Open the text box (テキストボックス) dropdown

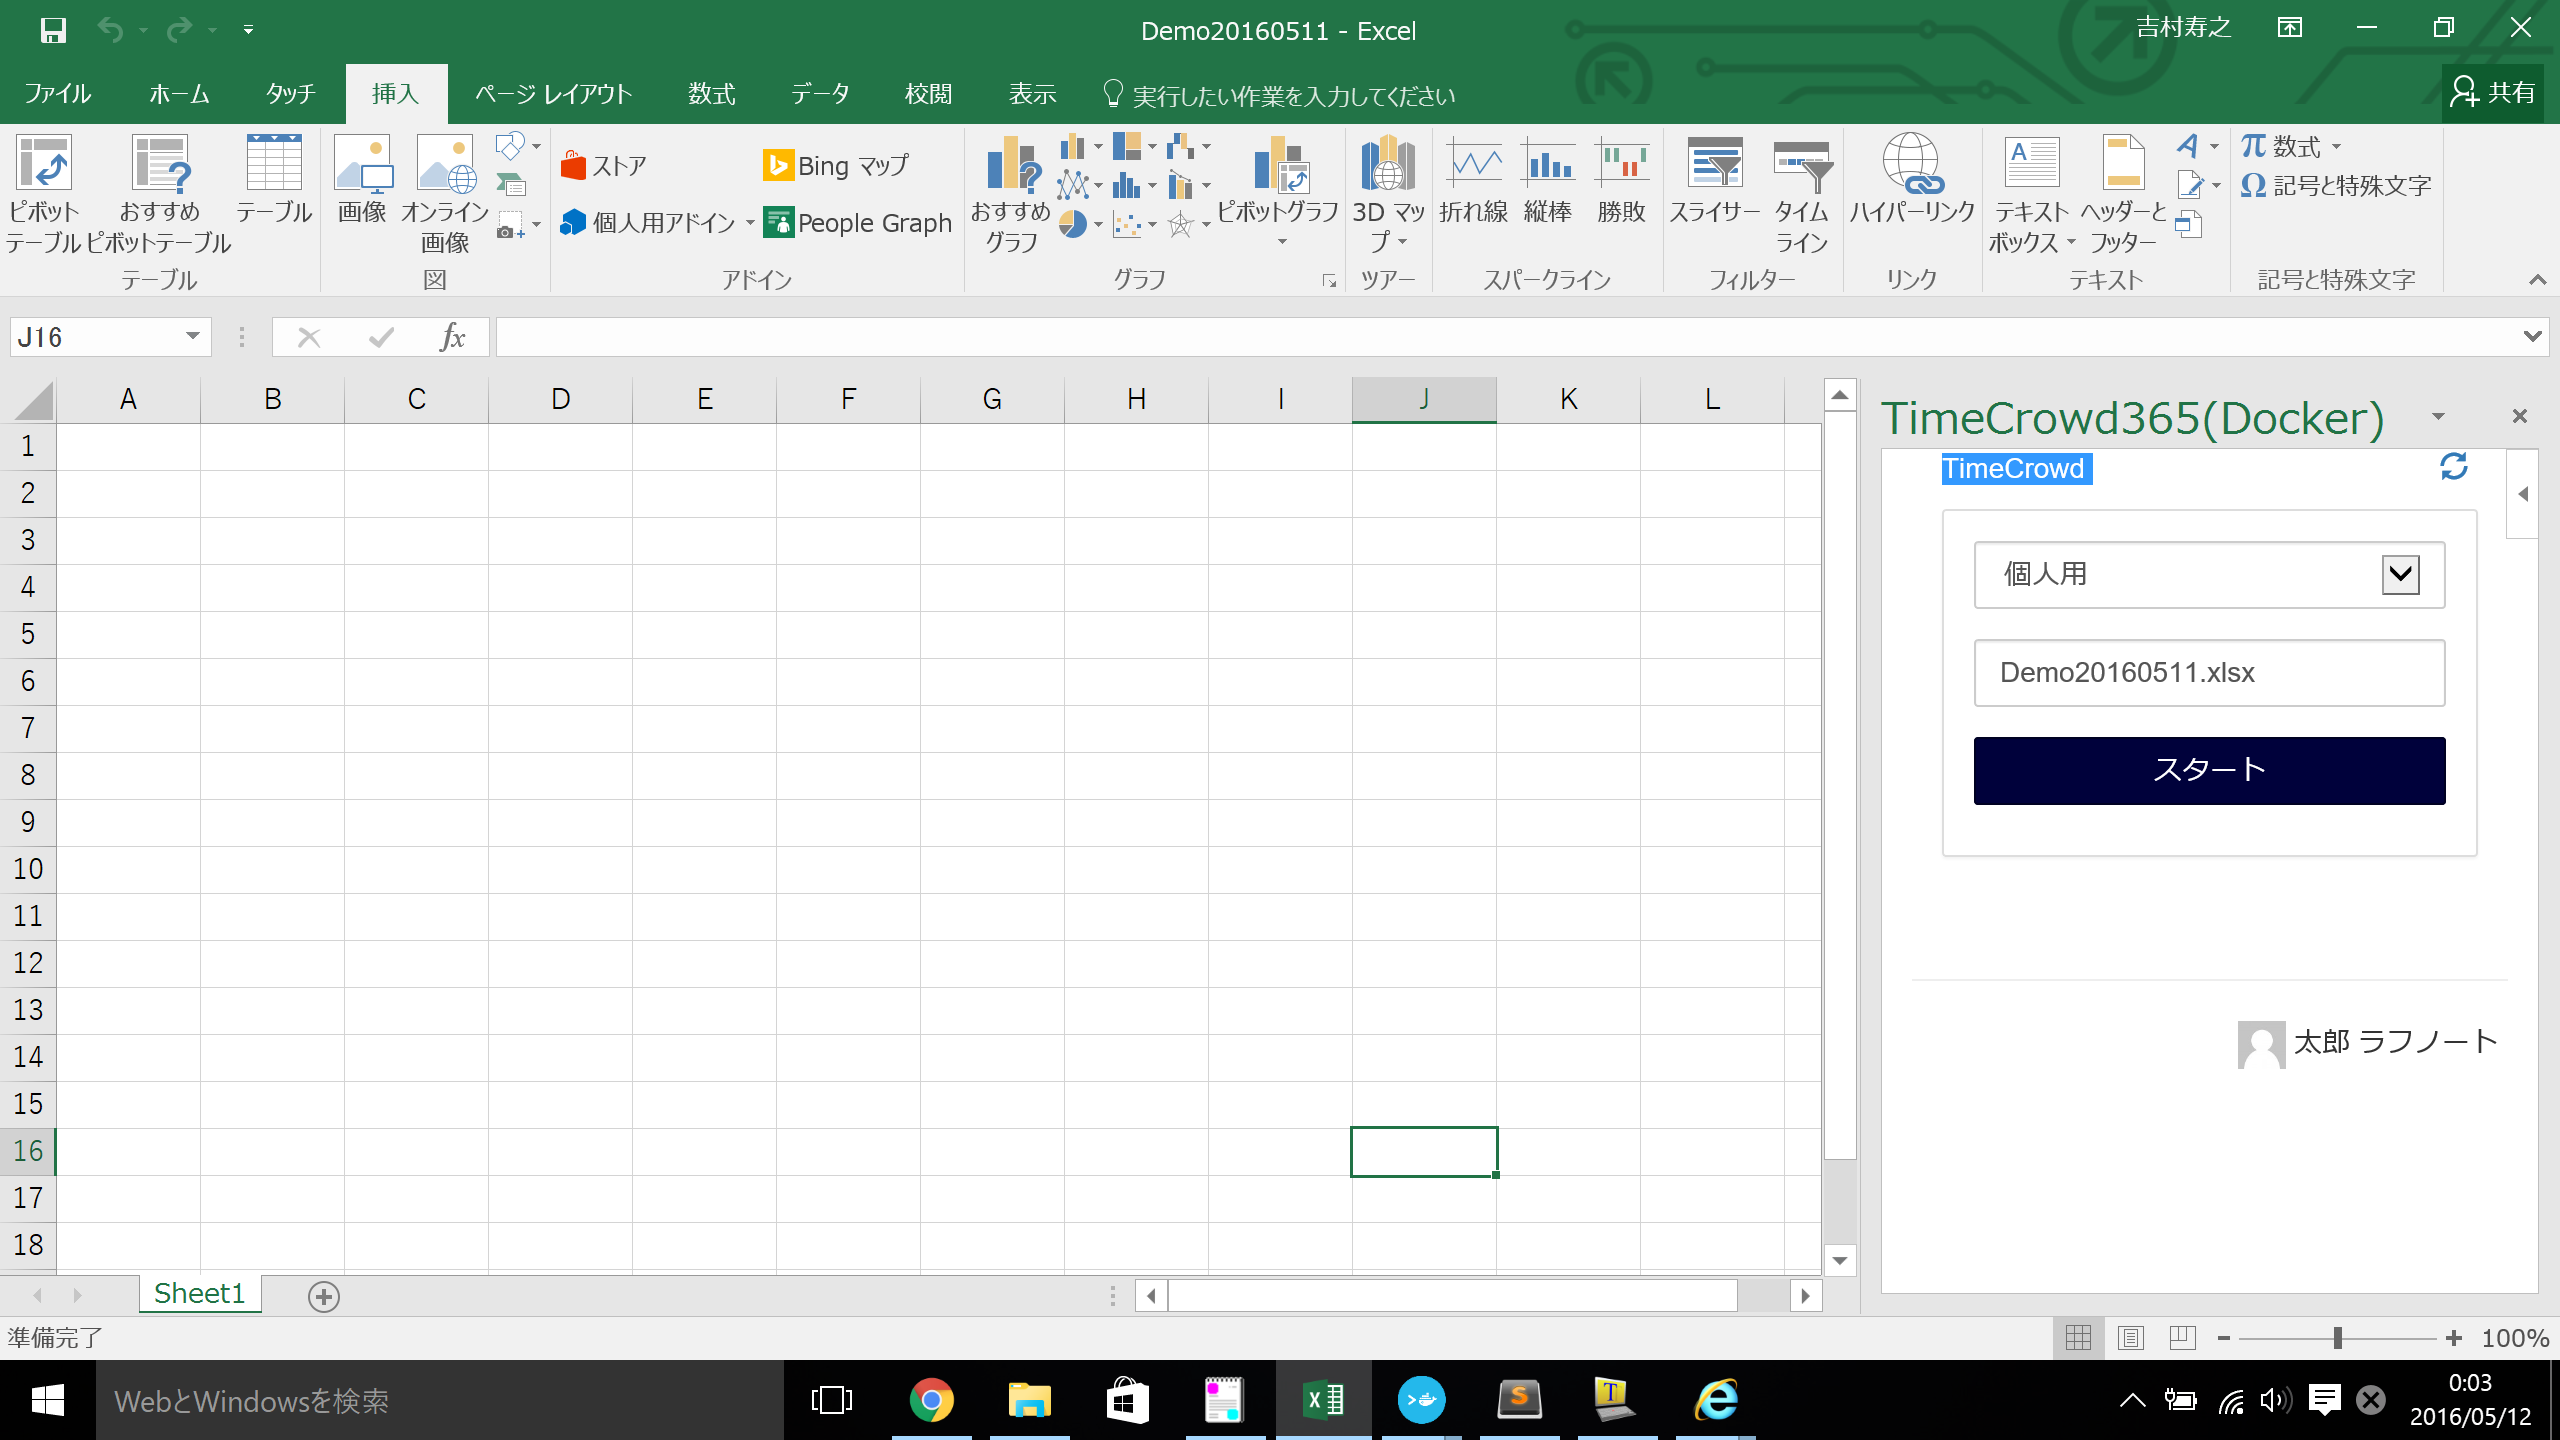pyautogui.click(x=2071, y=242)
